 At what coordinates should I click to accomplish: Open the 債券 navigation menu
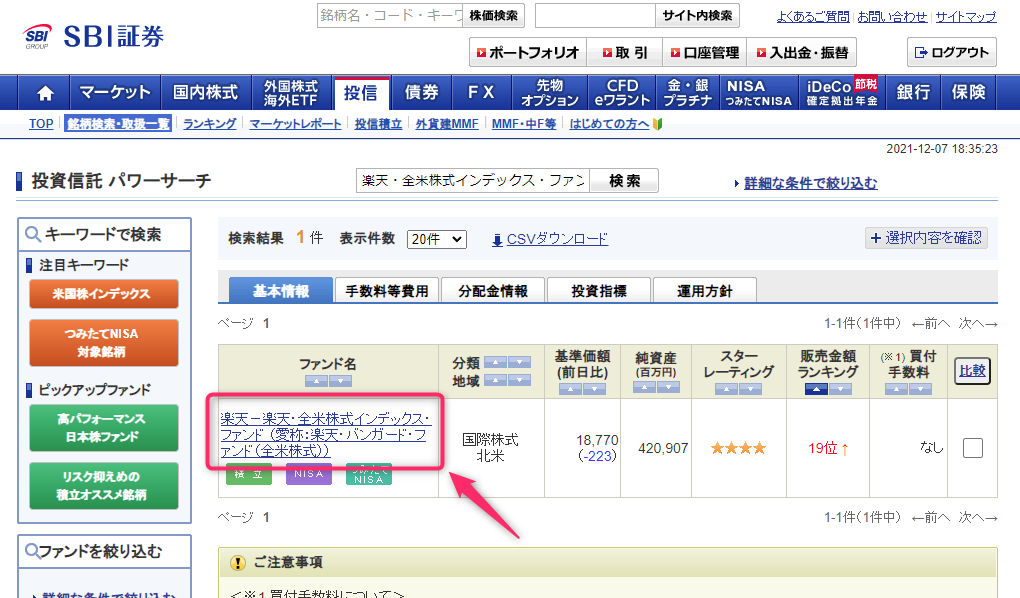coord(422,93)
